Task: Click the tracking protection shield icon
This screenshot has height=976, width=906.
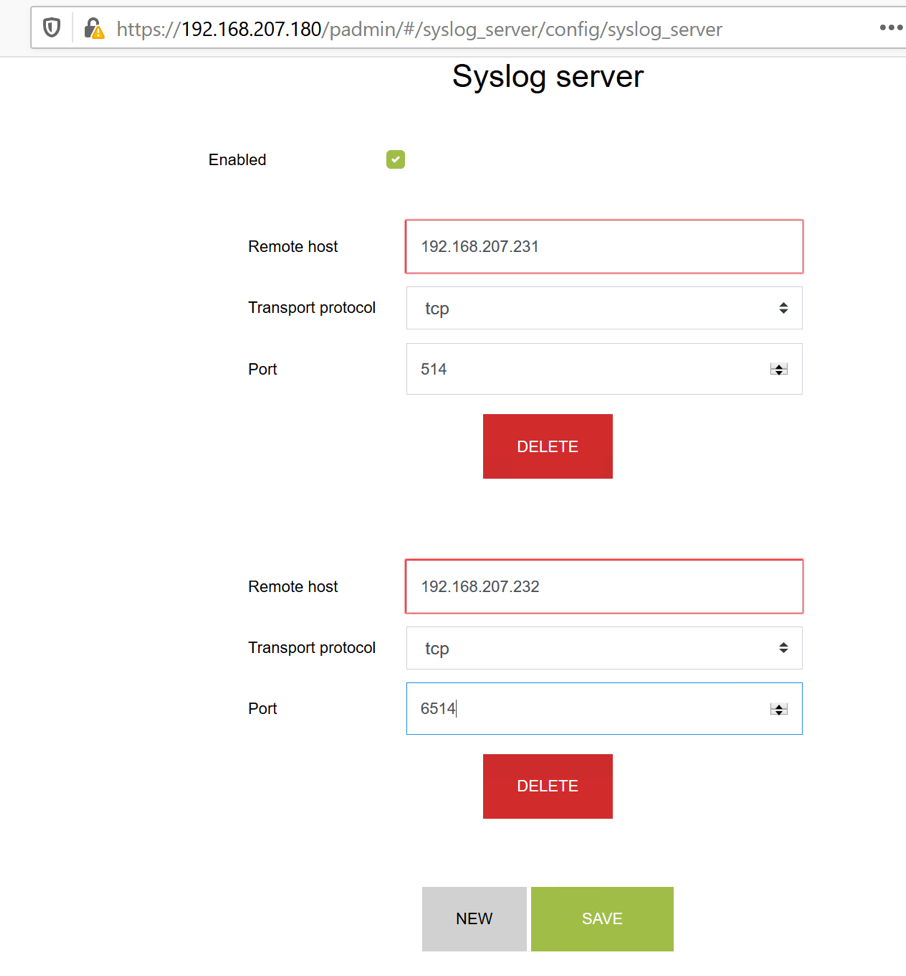Action: coord(52,28)
